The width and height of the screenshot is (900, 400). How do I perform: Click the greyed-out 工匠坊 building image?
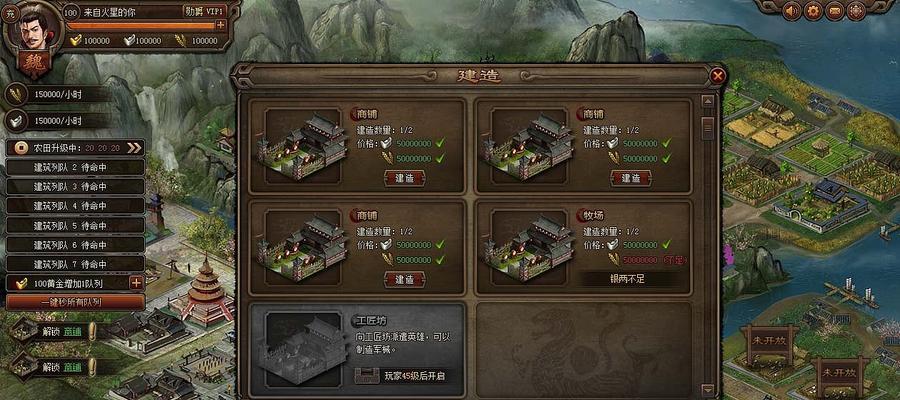click(305, 348)
